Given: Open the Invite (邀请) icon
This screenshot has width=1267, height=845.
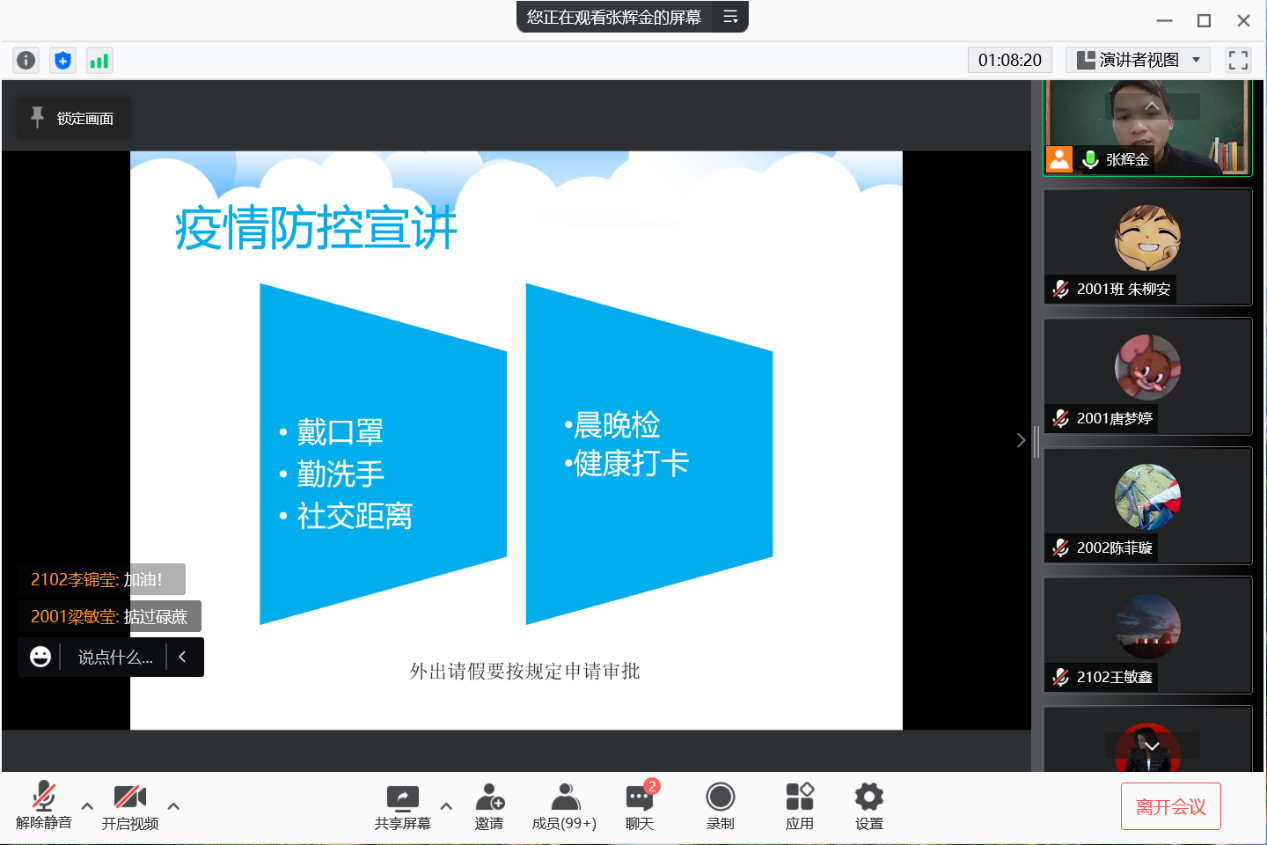Looking at the screenshot, I should point(489,806).
